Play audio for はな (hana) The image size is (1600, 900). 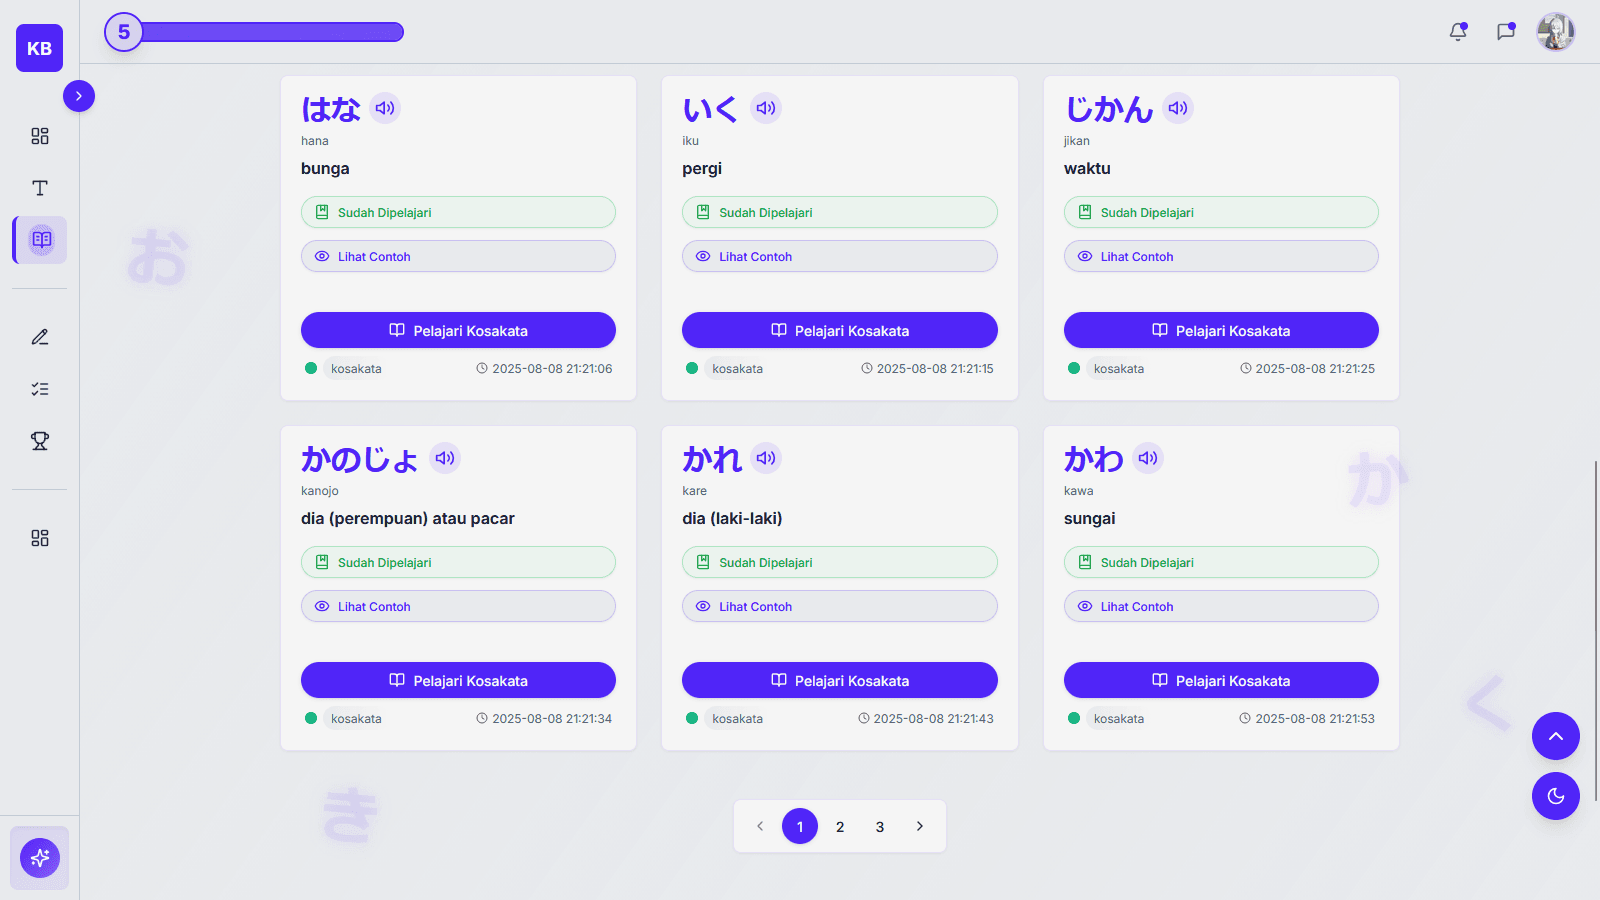385,108
